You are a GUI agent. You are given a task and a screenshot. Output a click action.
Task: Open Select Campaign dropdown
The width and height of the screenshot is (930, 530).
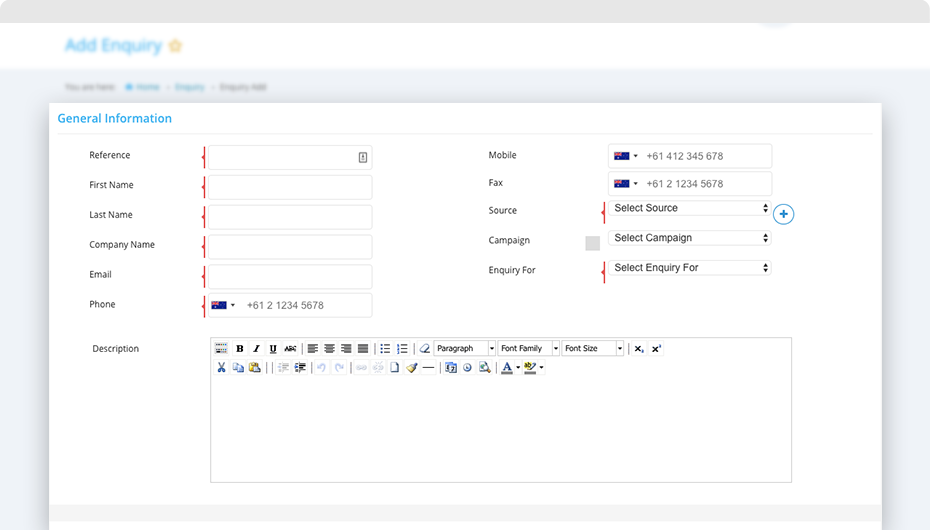(689, 238)
